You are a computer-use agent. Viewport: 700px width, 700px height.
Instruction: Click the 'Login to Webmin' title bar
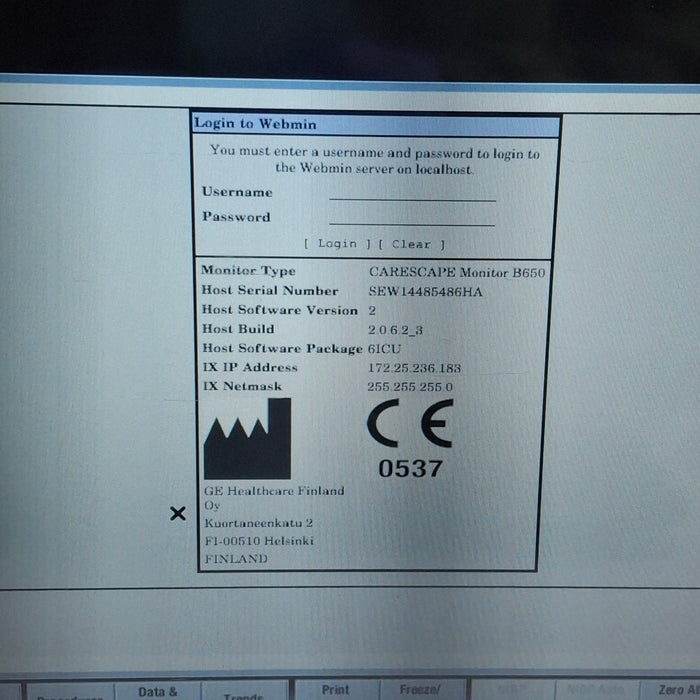click(376, 124)
